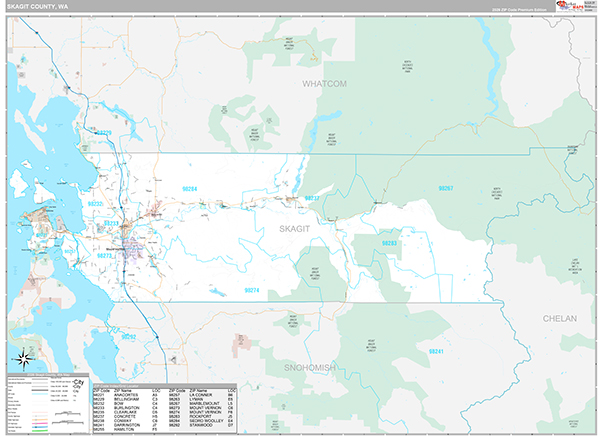Click the CHELAN county label
This screenshot has height=436, width=600.
[559, 318]
